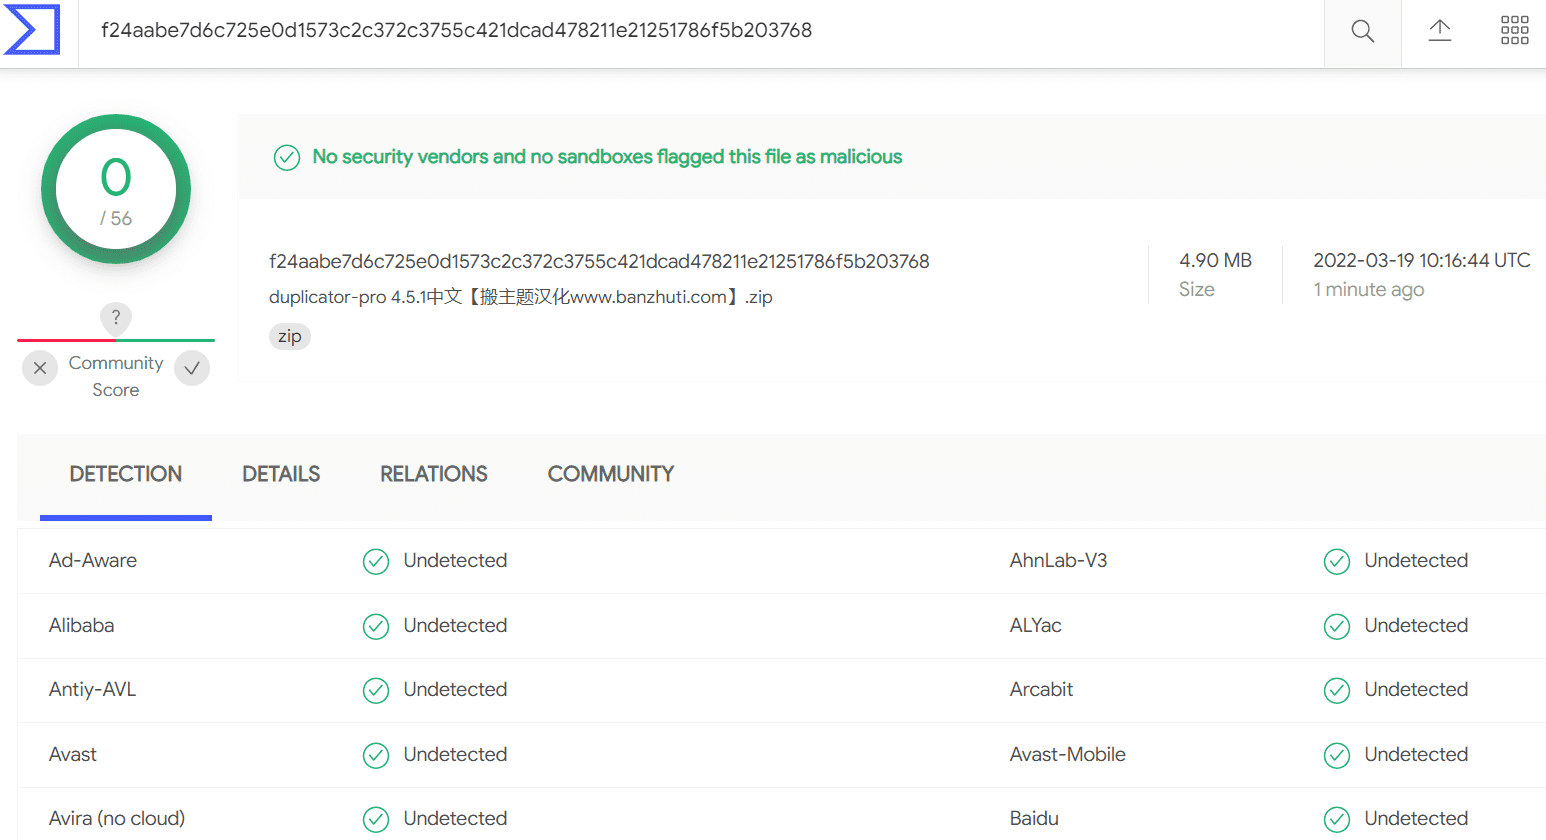Click the Avast-Mobile vendor name

point(1068,754)
